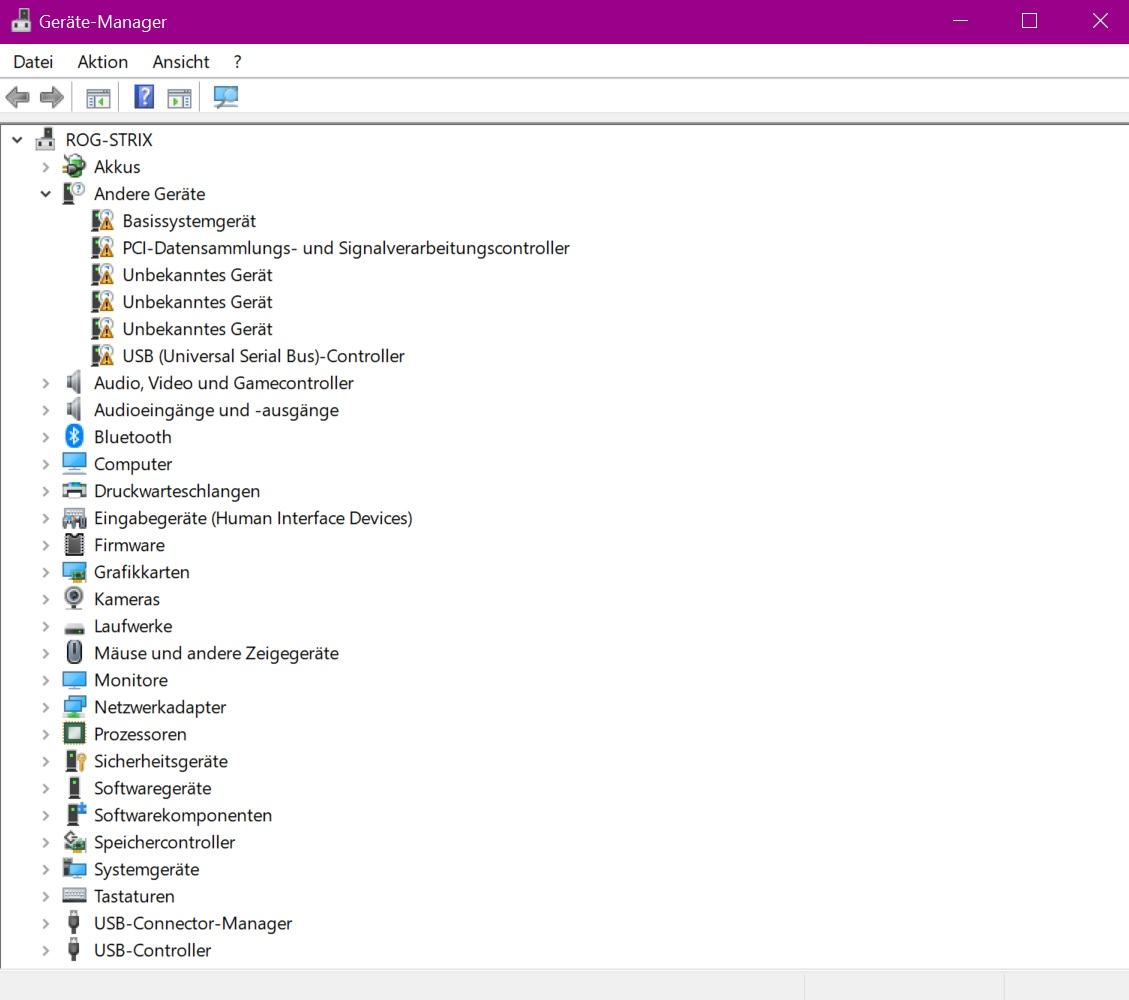
Task: Select PCI-Datensammlungs- und Signalverarbeitungscontroller
Action: pyautogui.click(x=346, y=248)
